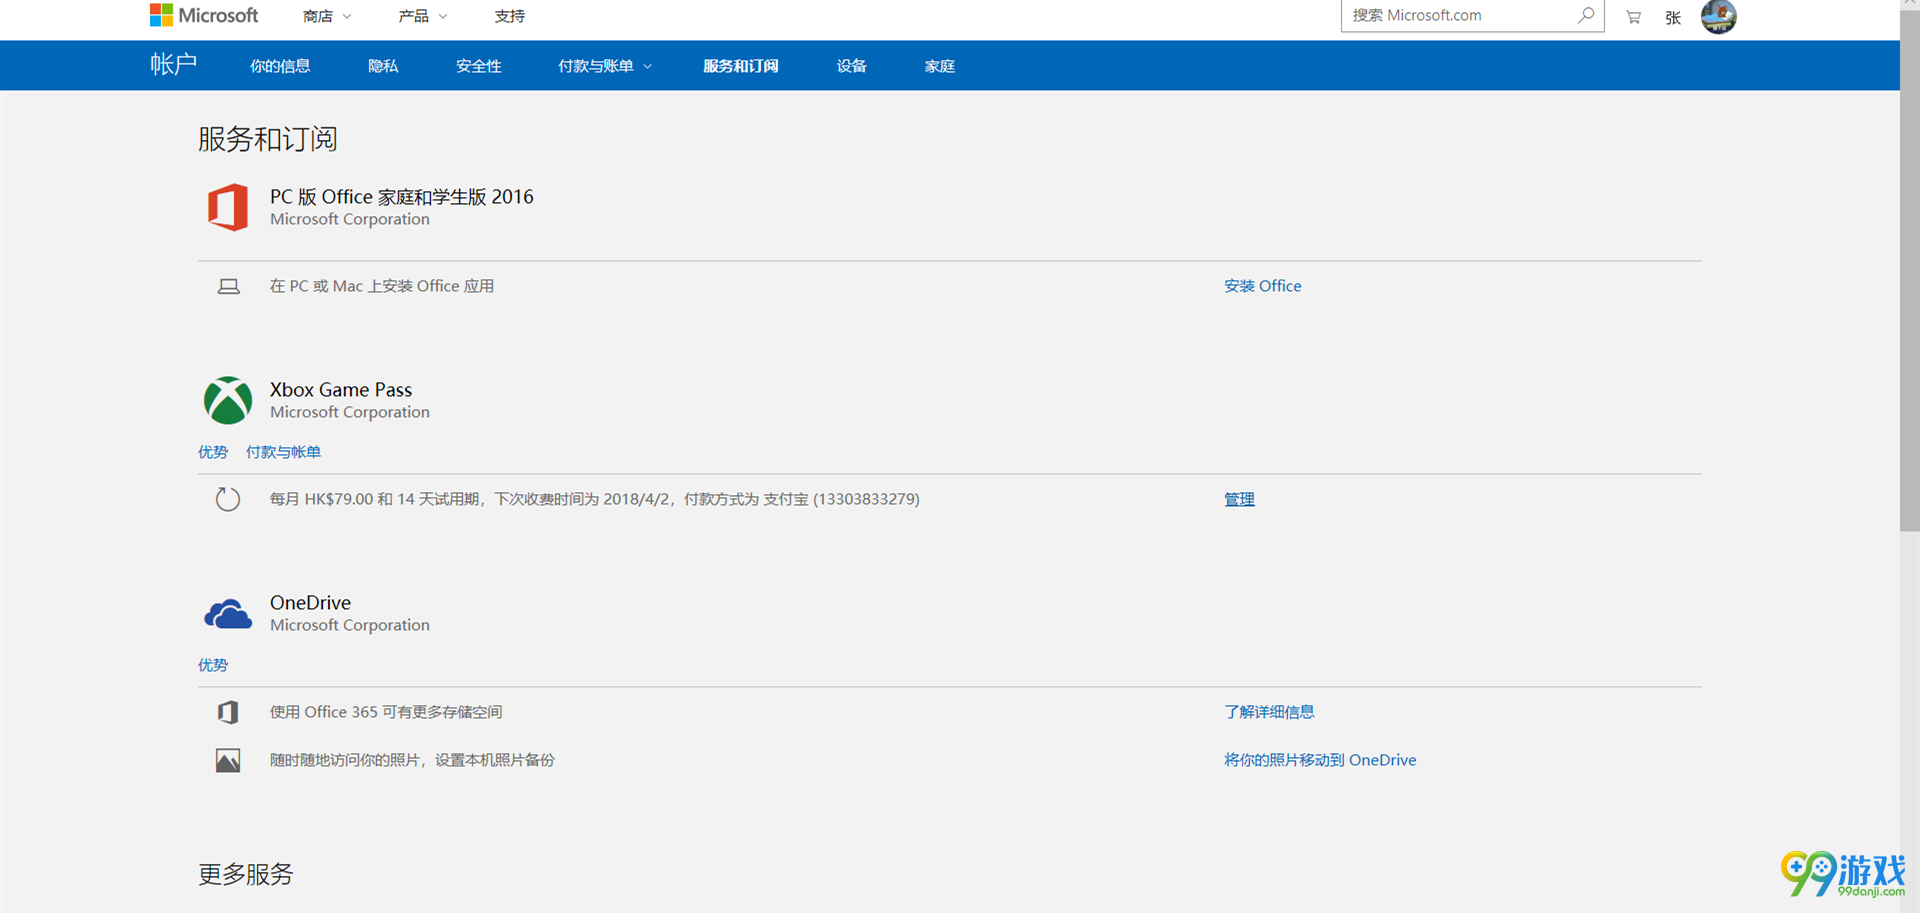The height and width of the screenshot is (913, 1920).
Task: Click the Xbox Game Pass title text
Action: 341,390
